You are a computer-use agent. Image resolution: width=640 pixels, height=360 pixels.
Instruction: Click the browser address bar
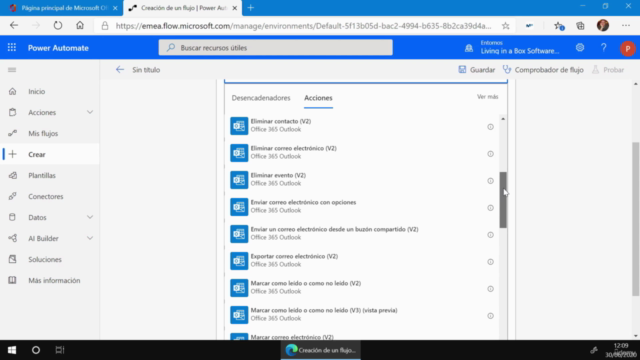coord(303,26)
